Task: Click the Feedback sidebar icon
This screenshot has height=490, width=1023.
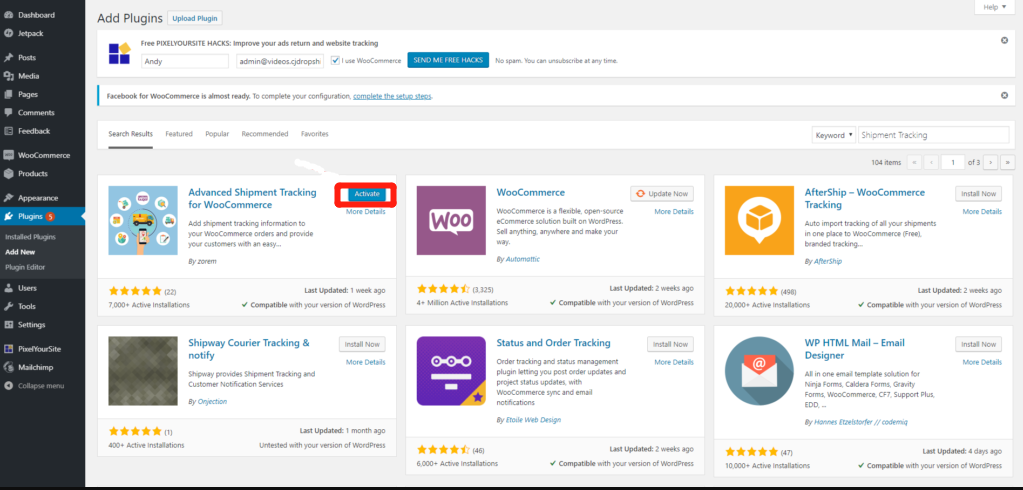Action: pos(8,130)
